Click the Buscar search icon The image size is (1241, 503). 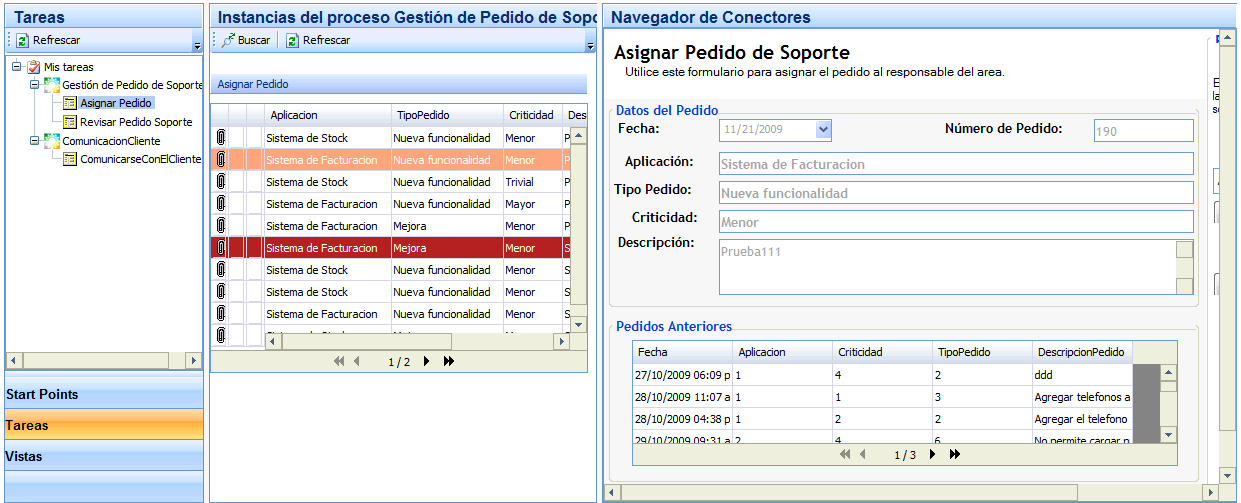[229, 40]
